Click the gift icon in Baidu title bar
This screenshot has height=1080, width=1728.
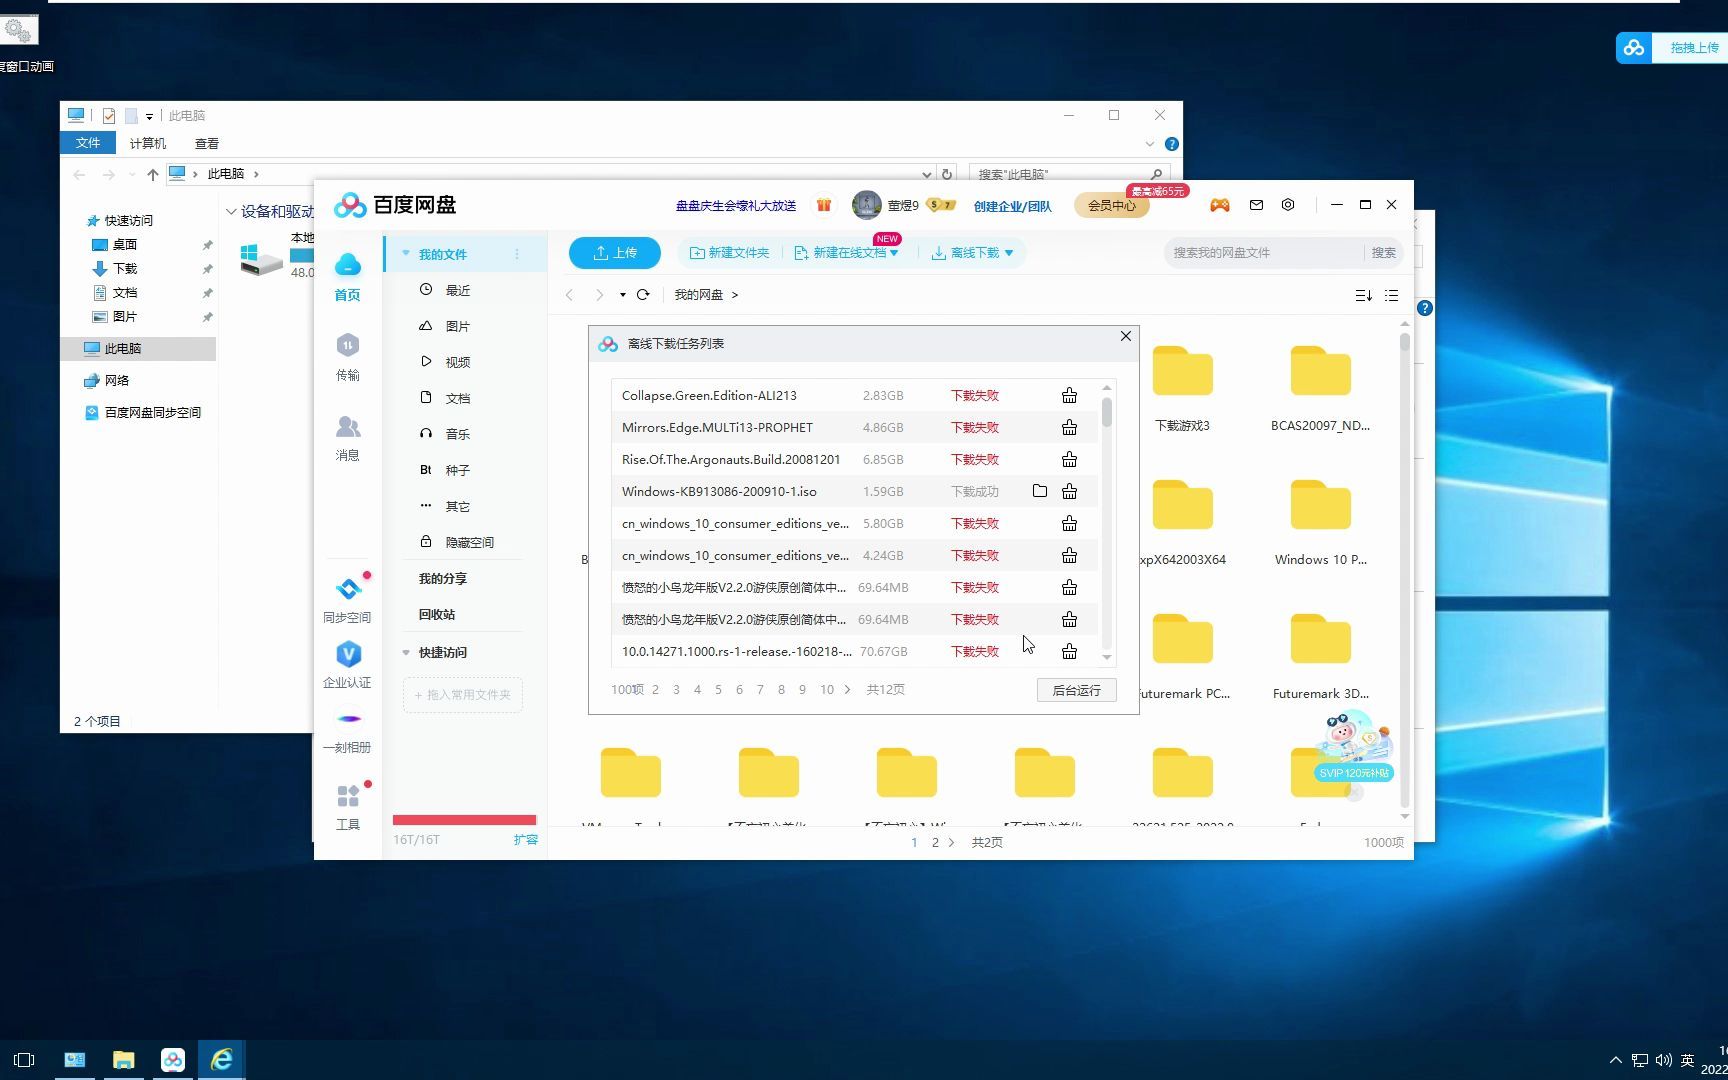pos(824,205)
